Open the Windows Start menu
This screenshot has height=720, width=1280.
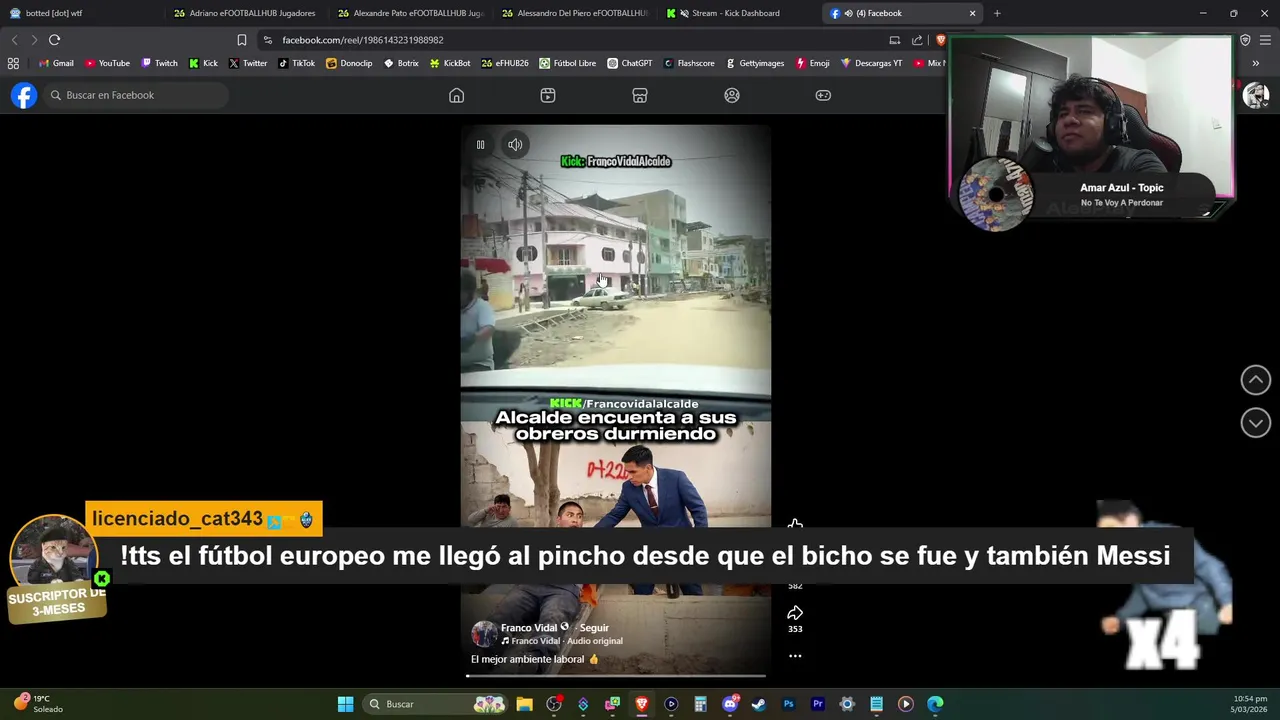click(x=345, y=704)
